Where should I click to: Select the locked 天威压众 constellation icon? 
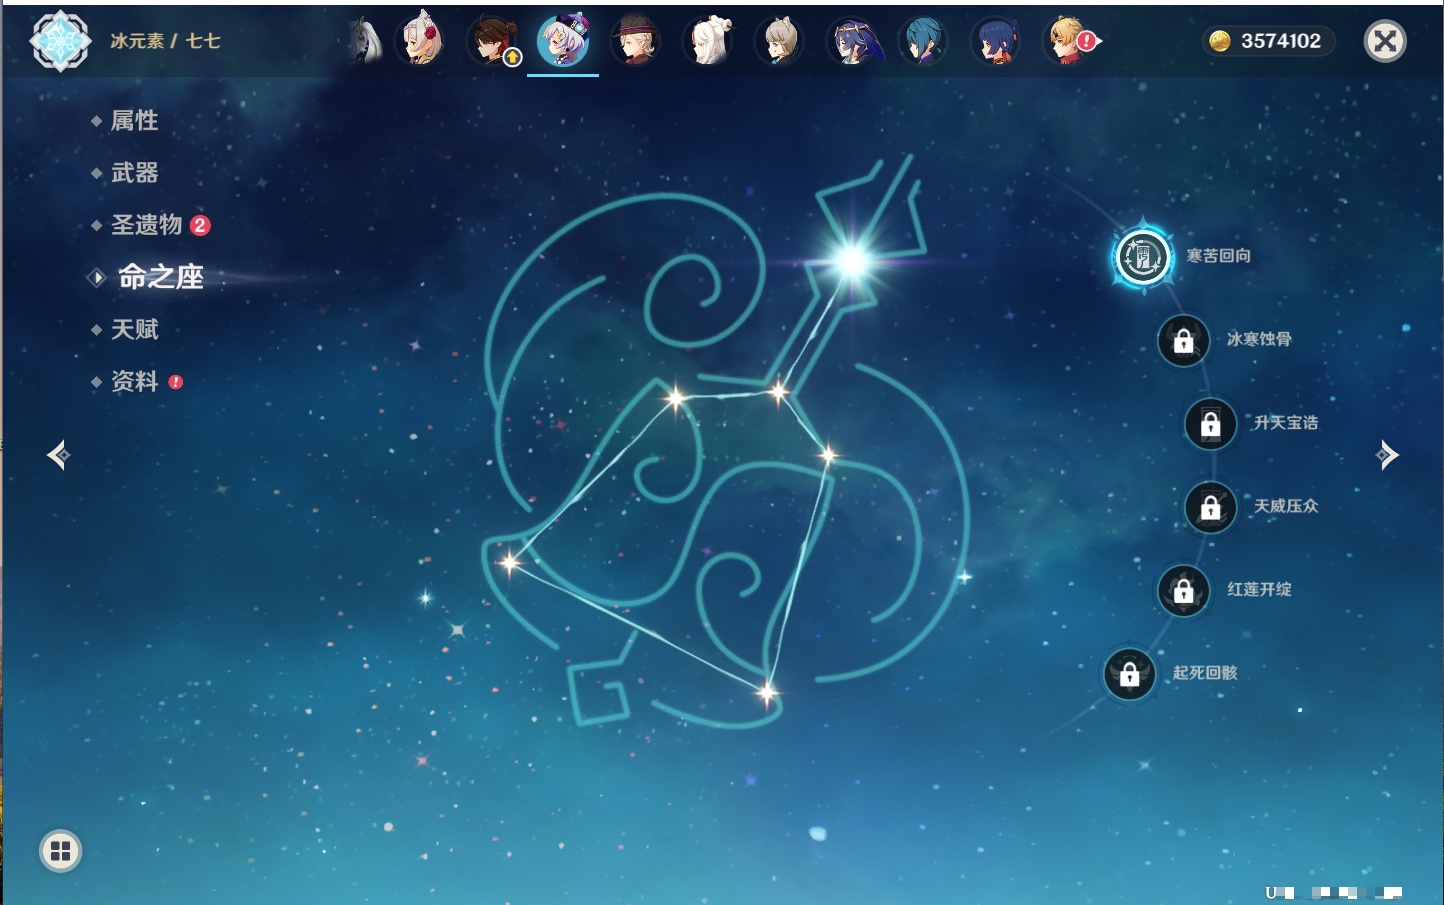[1210, 507]
